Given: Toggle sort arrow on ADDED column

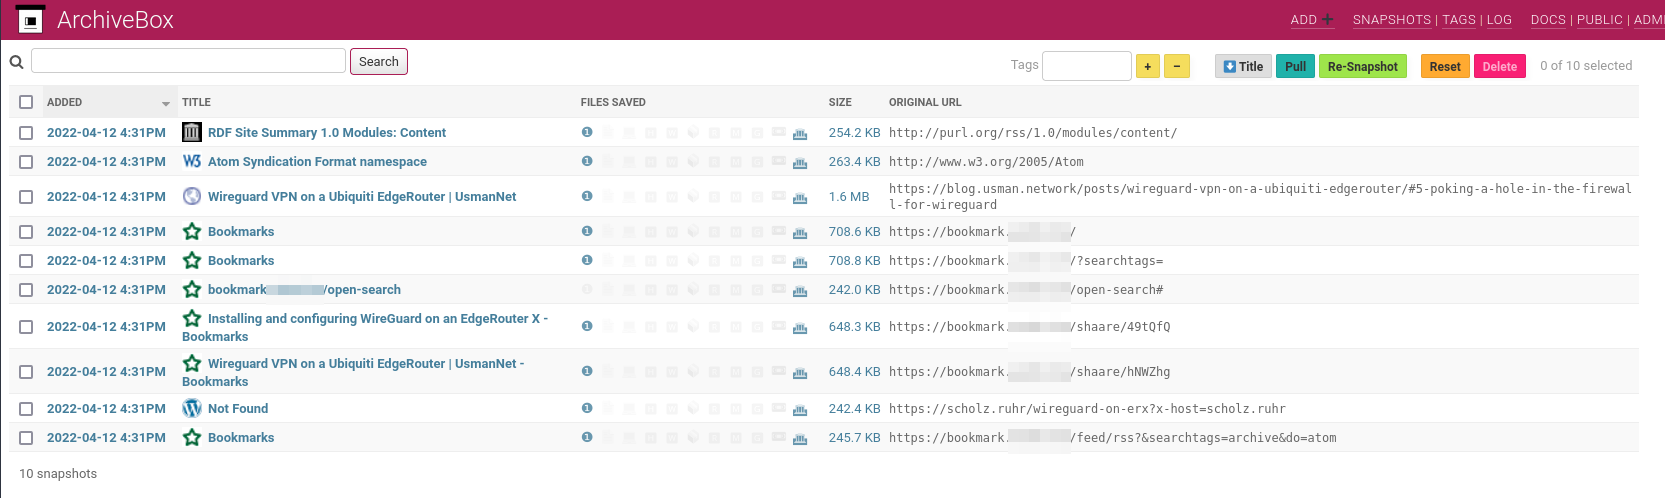Looking at the screenshot, I should click(x=166, y=103).
